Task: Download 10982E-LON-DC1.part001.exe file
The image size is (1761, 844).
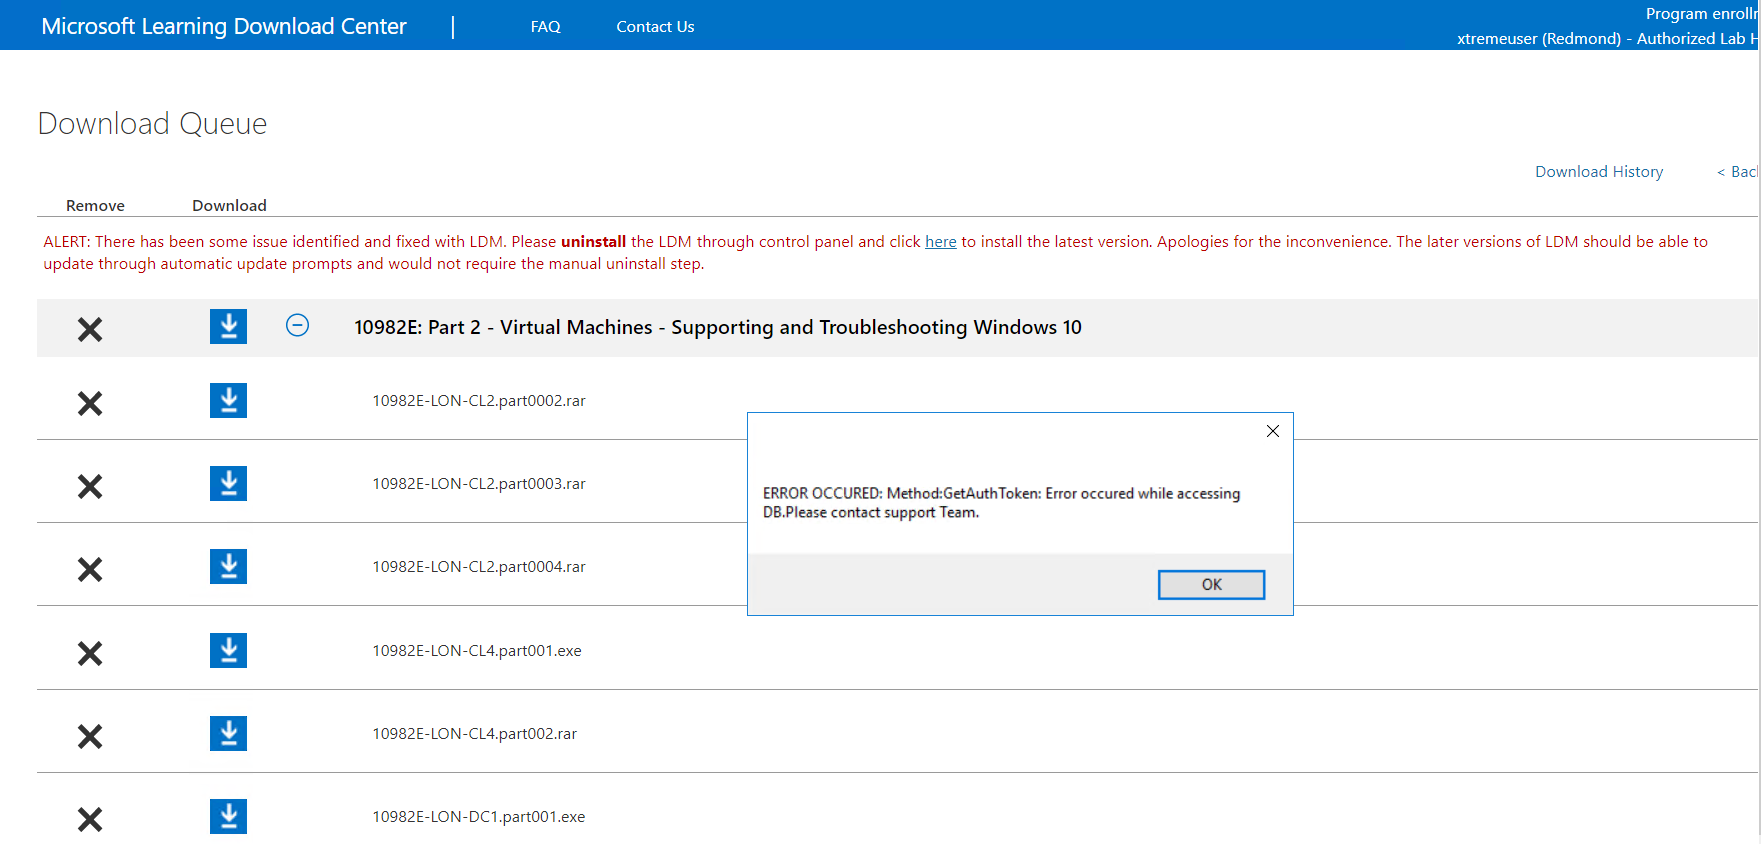Action: 228,817
